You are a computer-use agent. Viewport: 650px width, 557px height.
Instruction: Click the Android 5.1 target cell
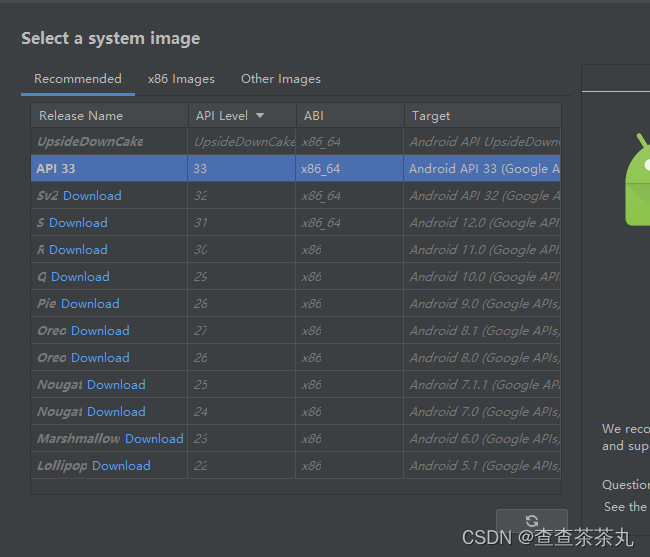[x=482, y=465]
